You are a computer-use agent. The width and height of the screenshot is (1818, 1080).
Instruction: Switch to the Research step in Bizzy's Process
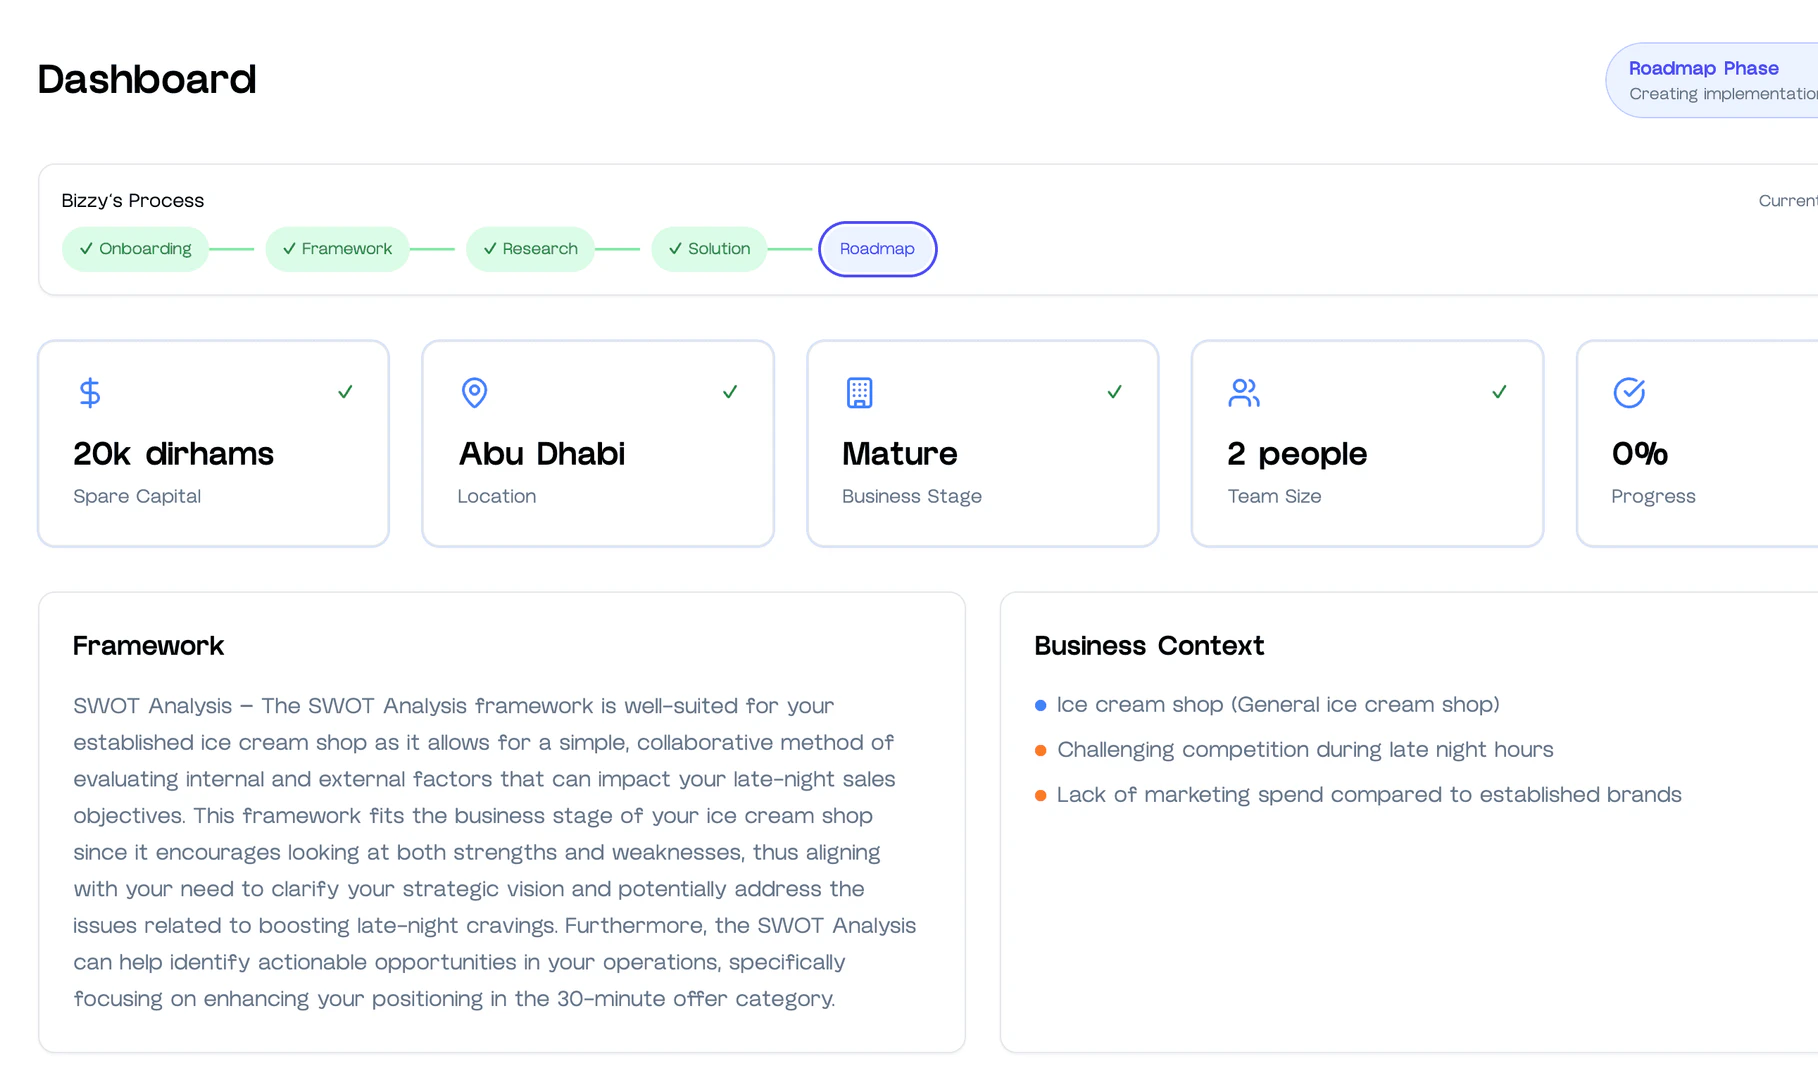coord(530,249)
